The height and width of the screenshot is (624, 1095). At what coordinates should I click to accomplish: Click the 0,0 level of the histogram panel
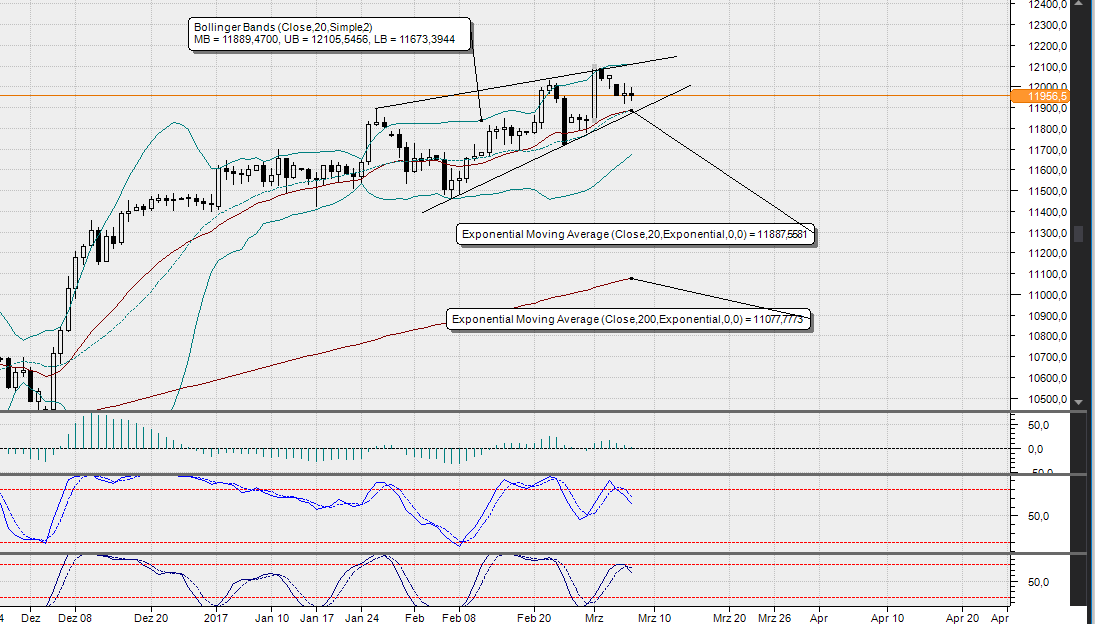[1036, 449]
